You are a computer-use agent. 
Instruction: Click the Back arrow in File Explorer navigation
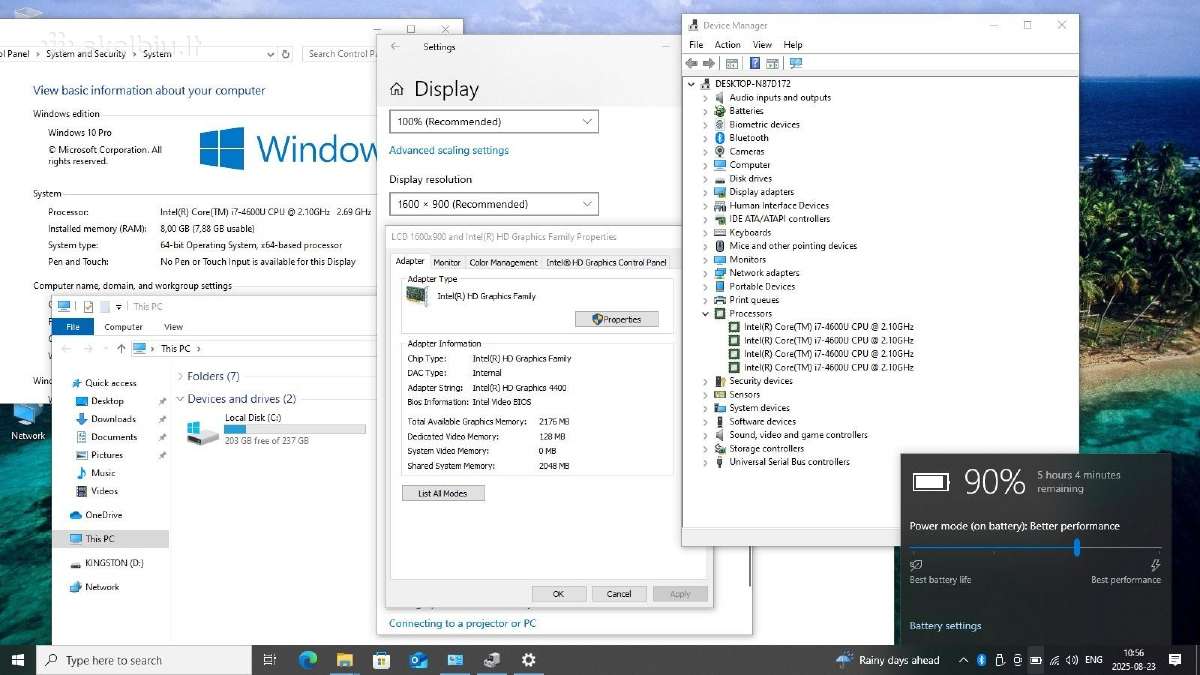(66, 348)
